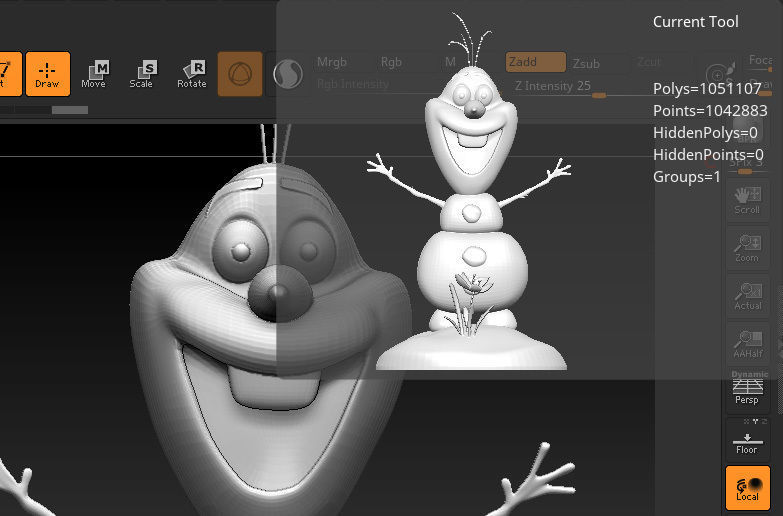Adjust the SPix 3 slider
This screenshot has width=783, height=516.
click(x=747, y=166)
